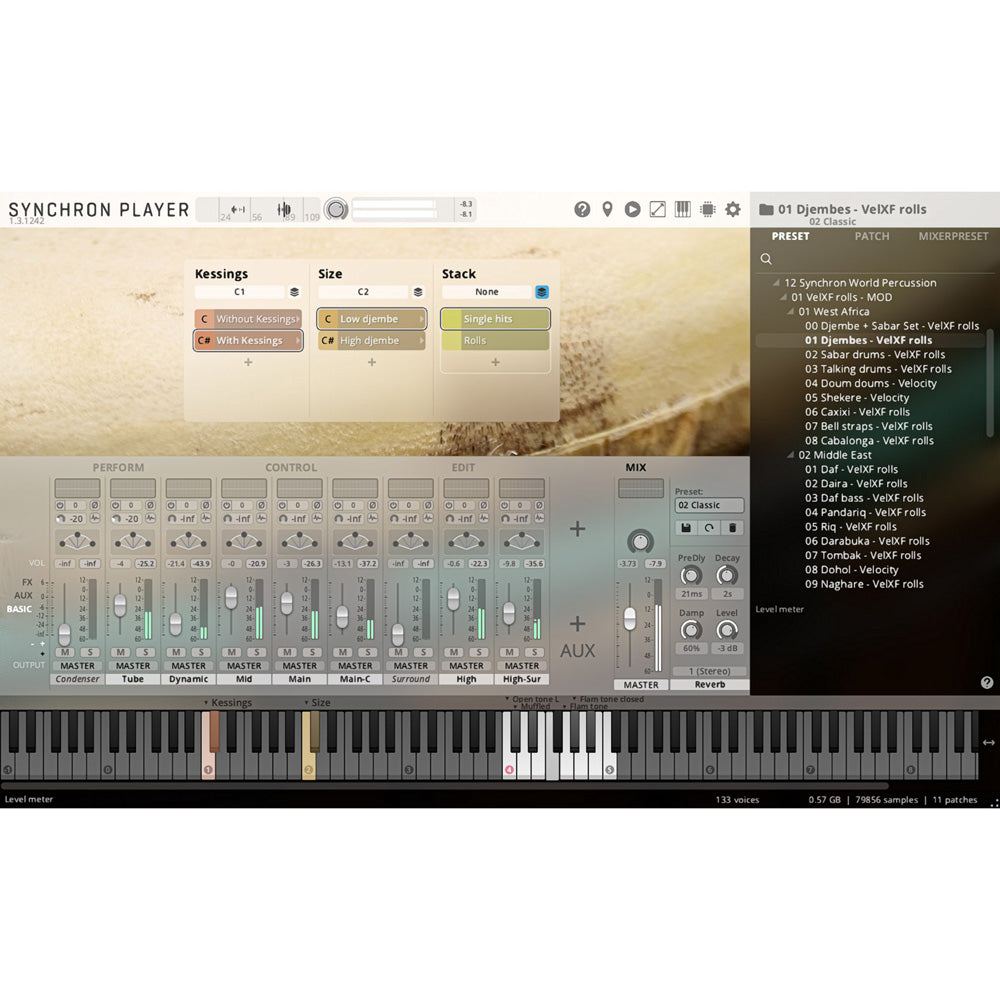Image resolution: width=1000 pixels, height=1000 pixels.
Task: Toggle the piano keyboard icon in toolbar
Action: click(x=682, y=209)
